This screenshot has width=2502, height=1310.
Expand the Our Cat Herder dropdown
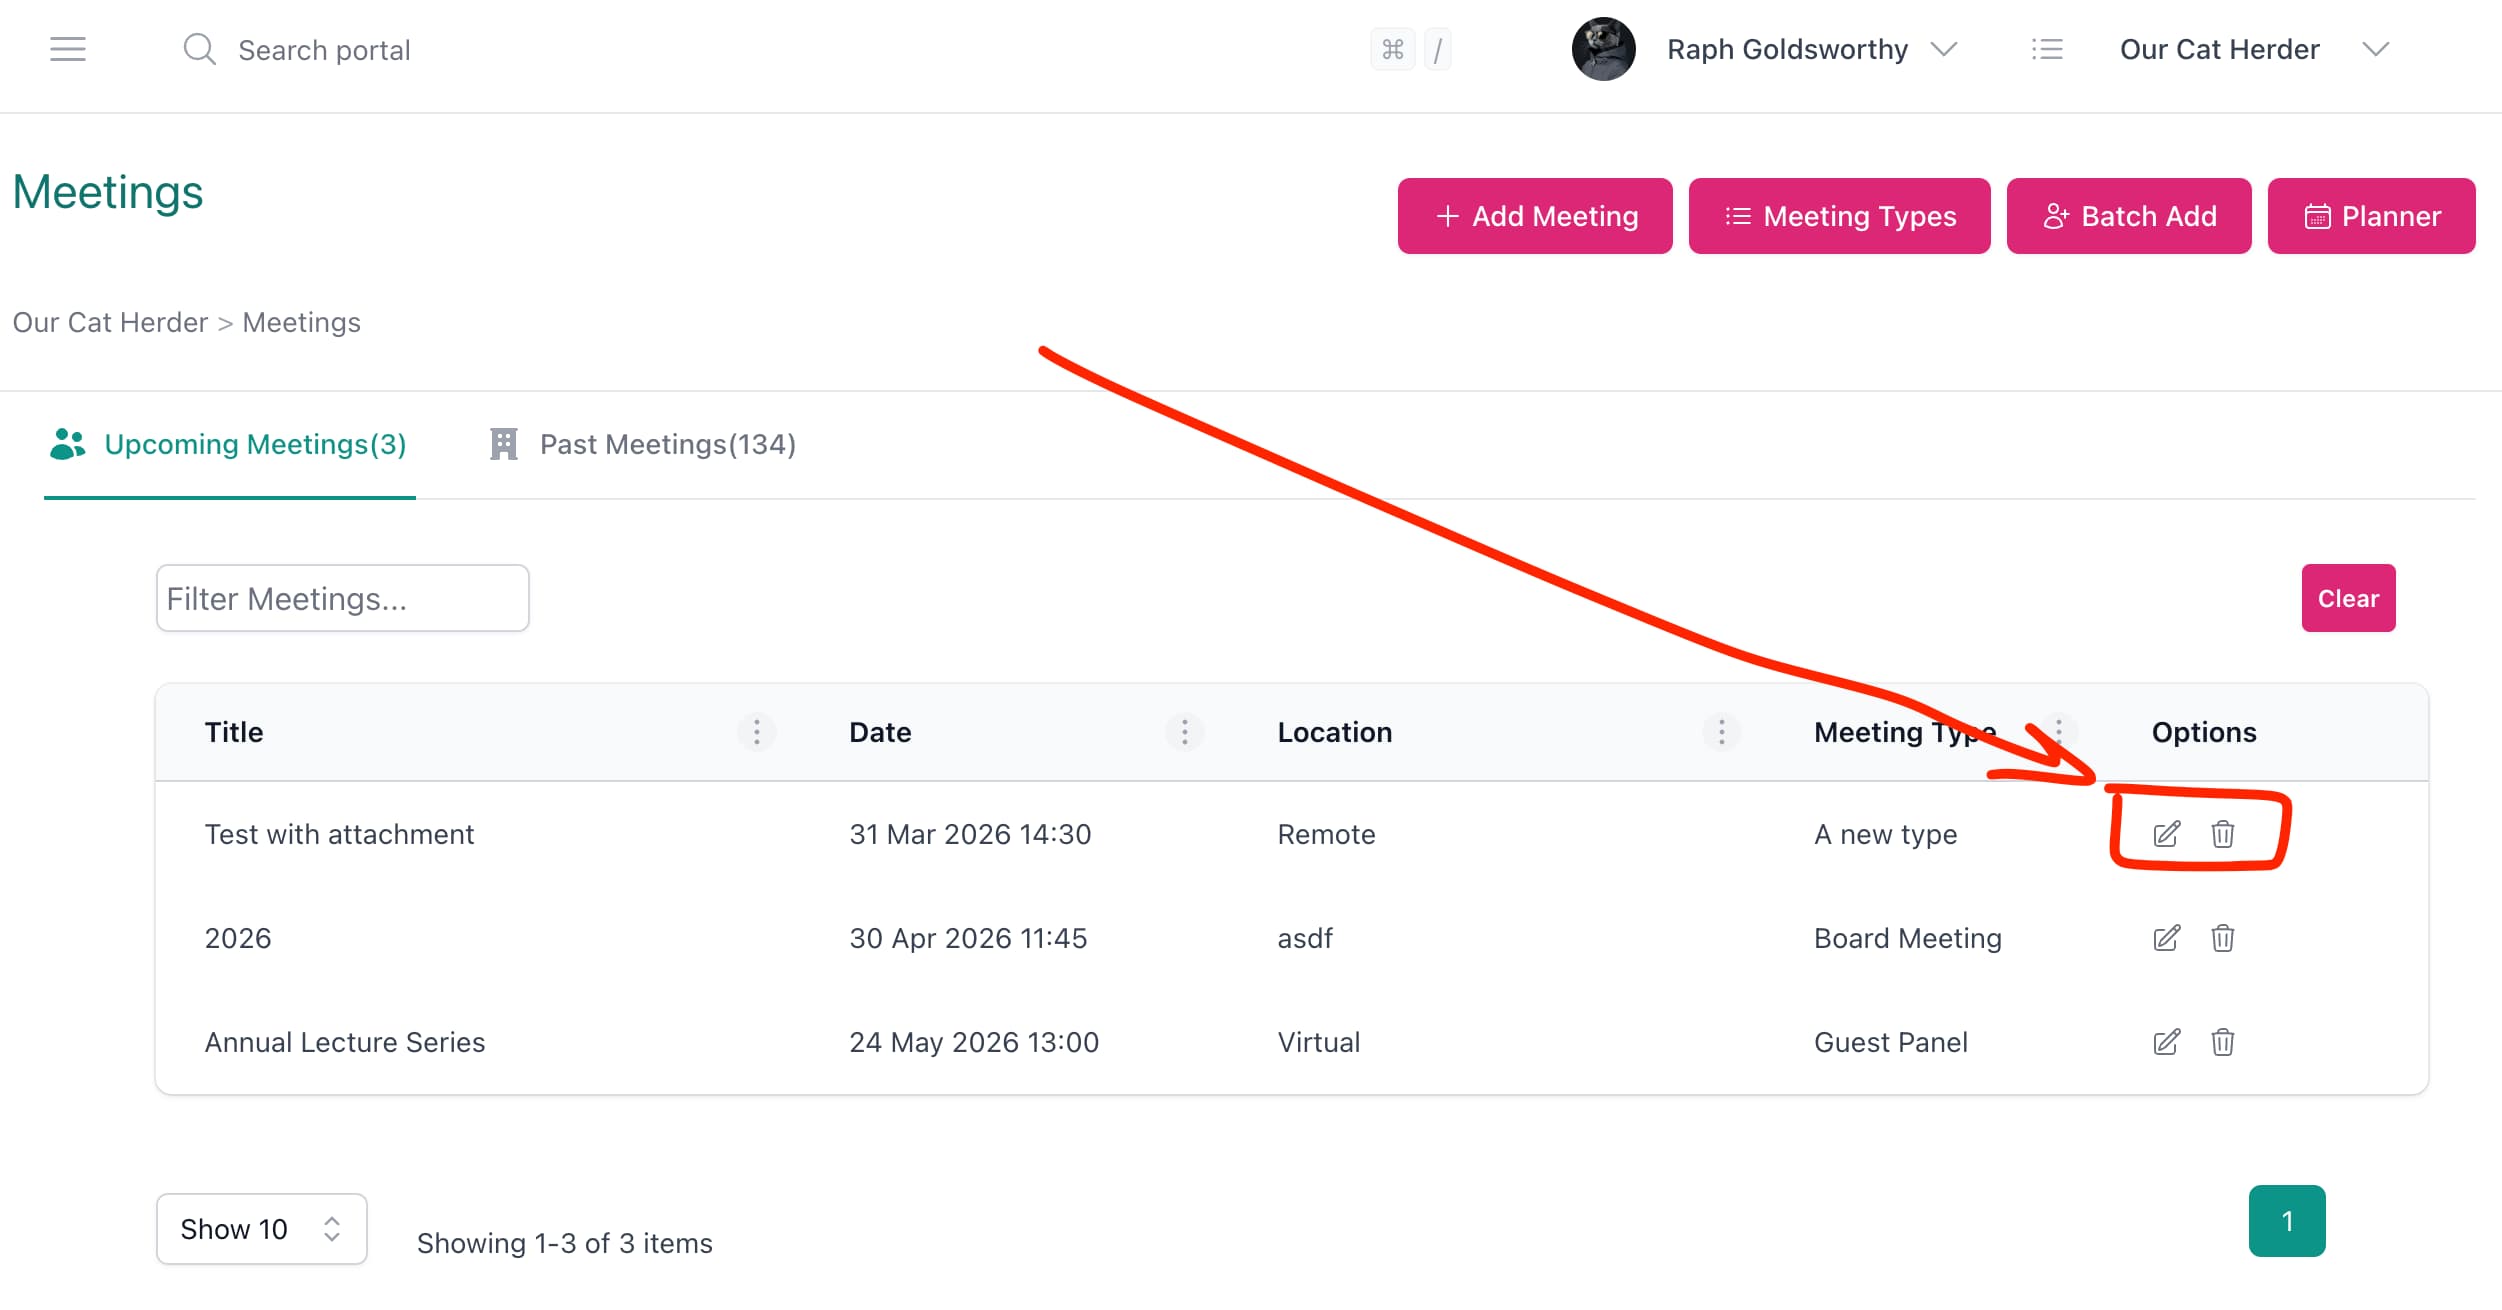2377,48
